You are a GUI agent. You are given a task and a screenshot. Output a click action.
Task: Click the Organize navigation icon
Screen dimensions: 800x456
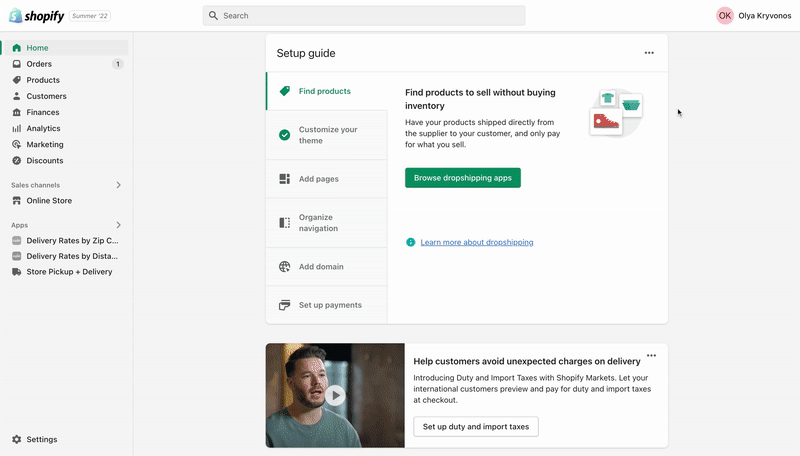285,222
